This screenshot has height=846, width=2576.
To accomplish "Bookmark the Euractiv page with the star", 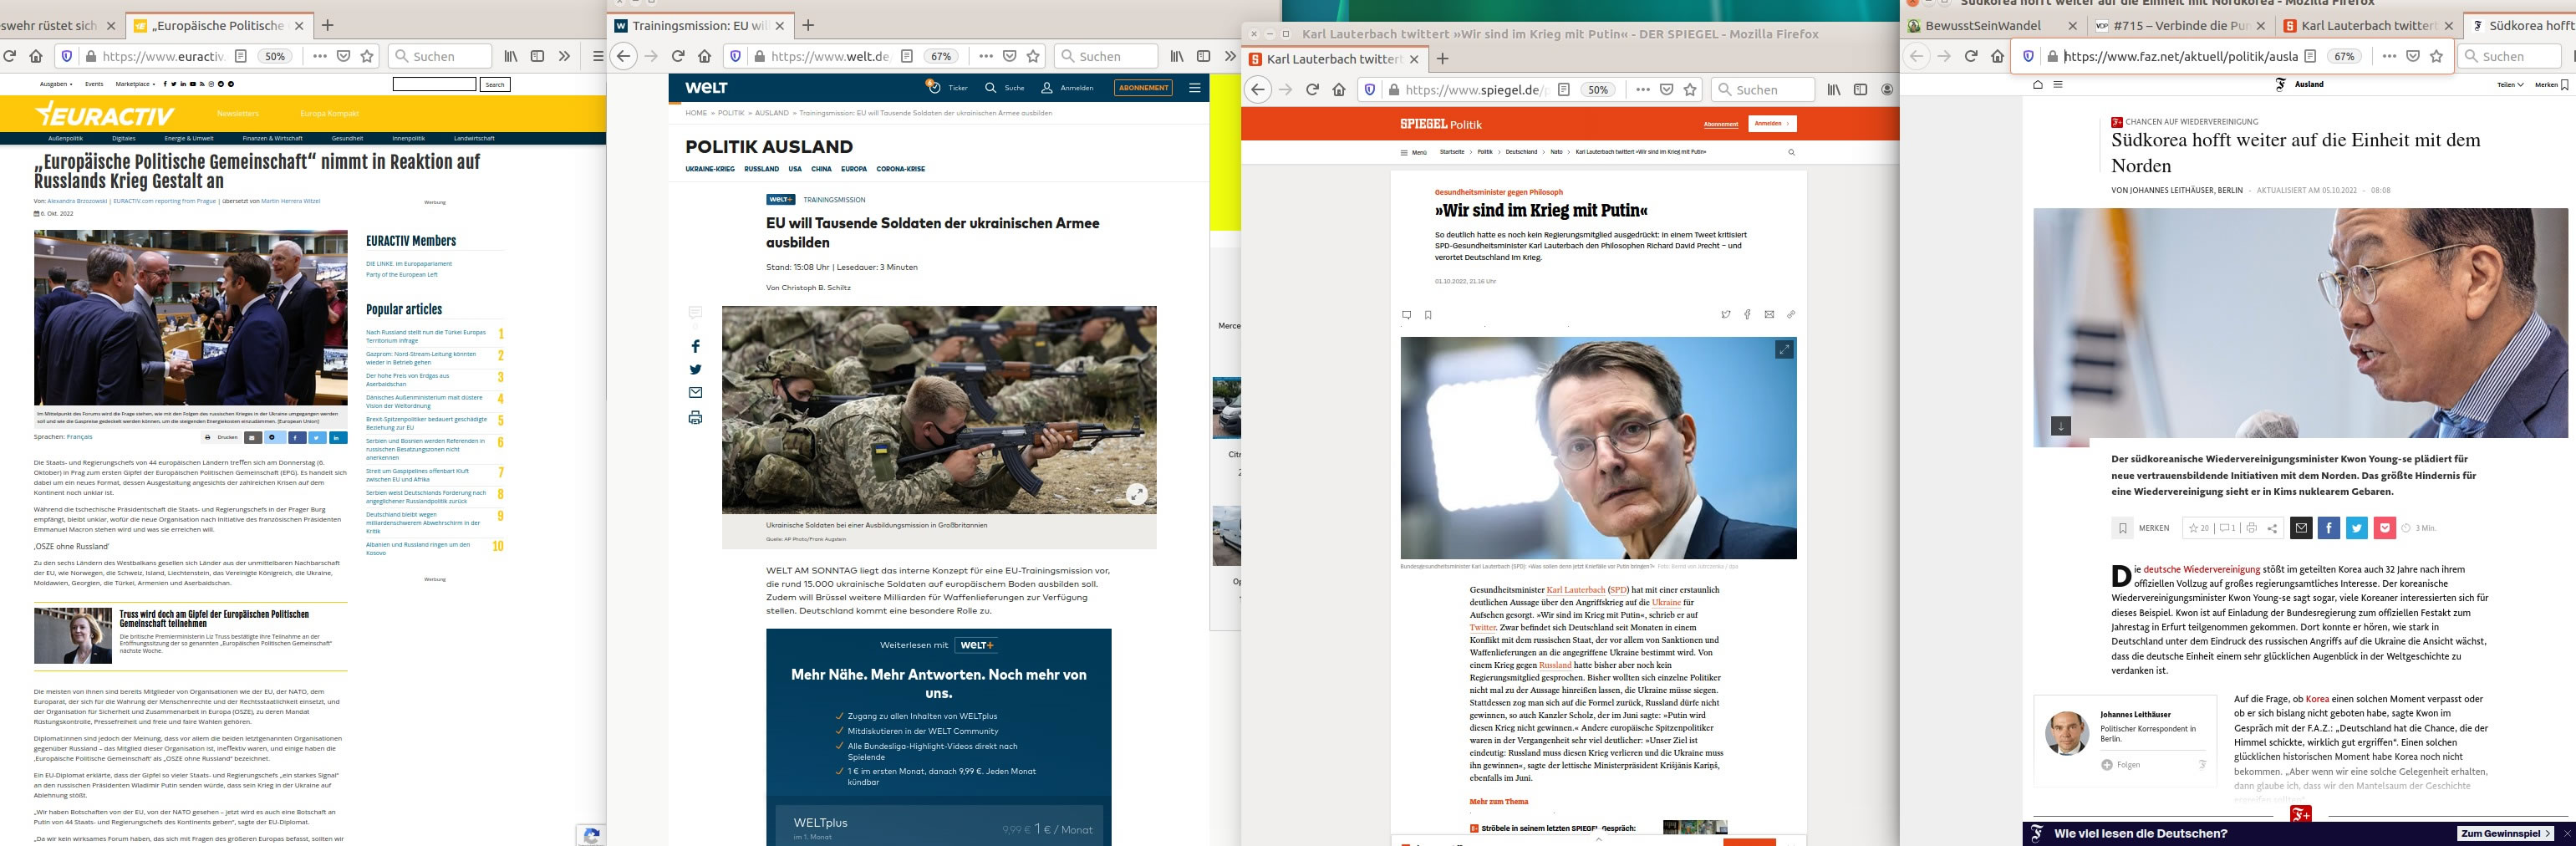I will pos(367,56).
